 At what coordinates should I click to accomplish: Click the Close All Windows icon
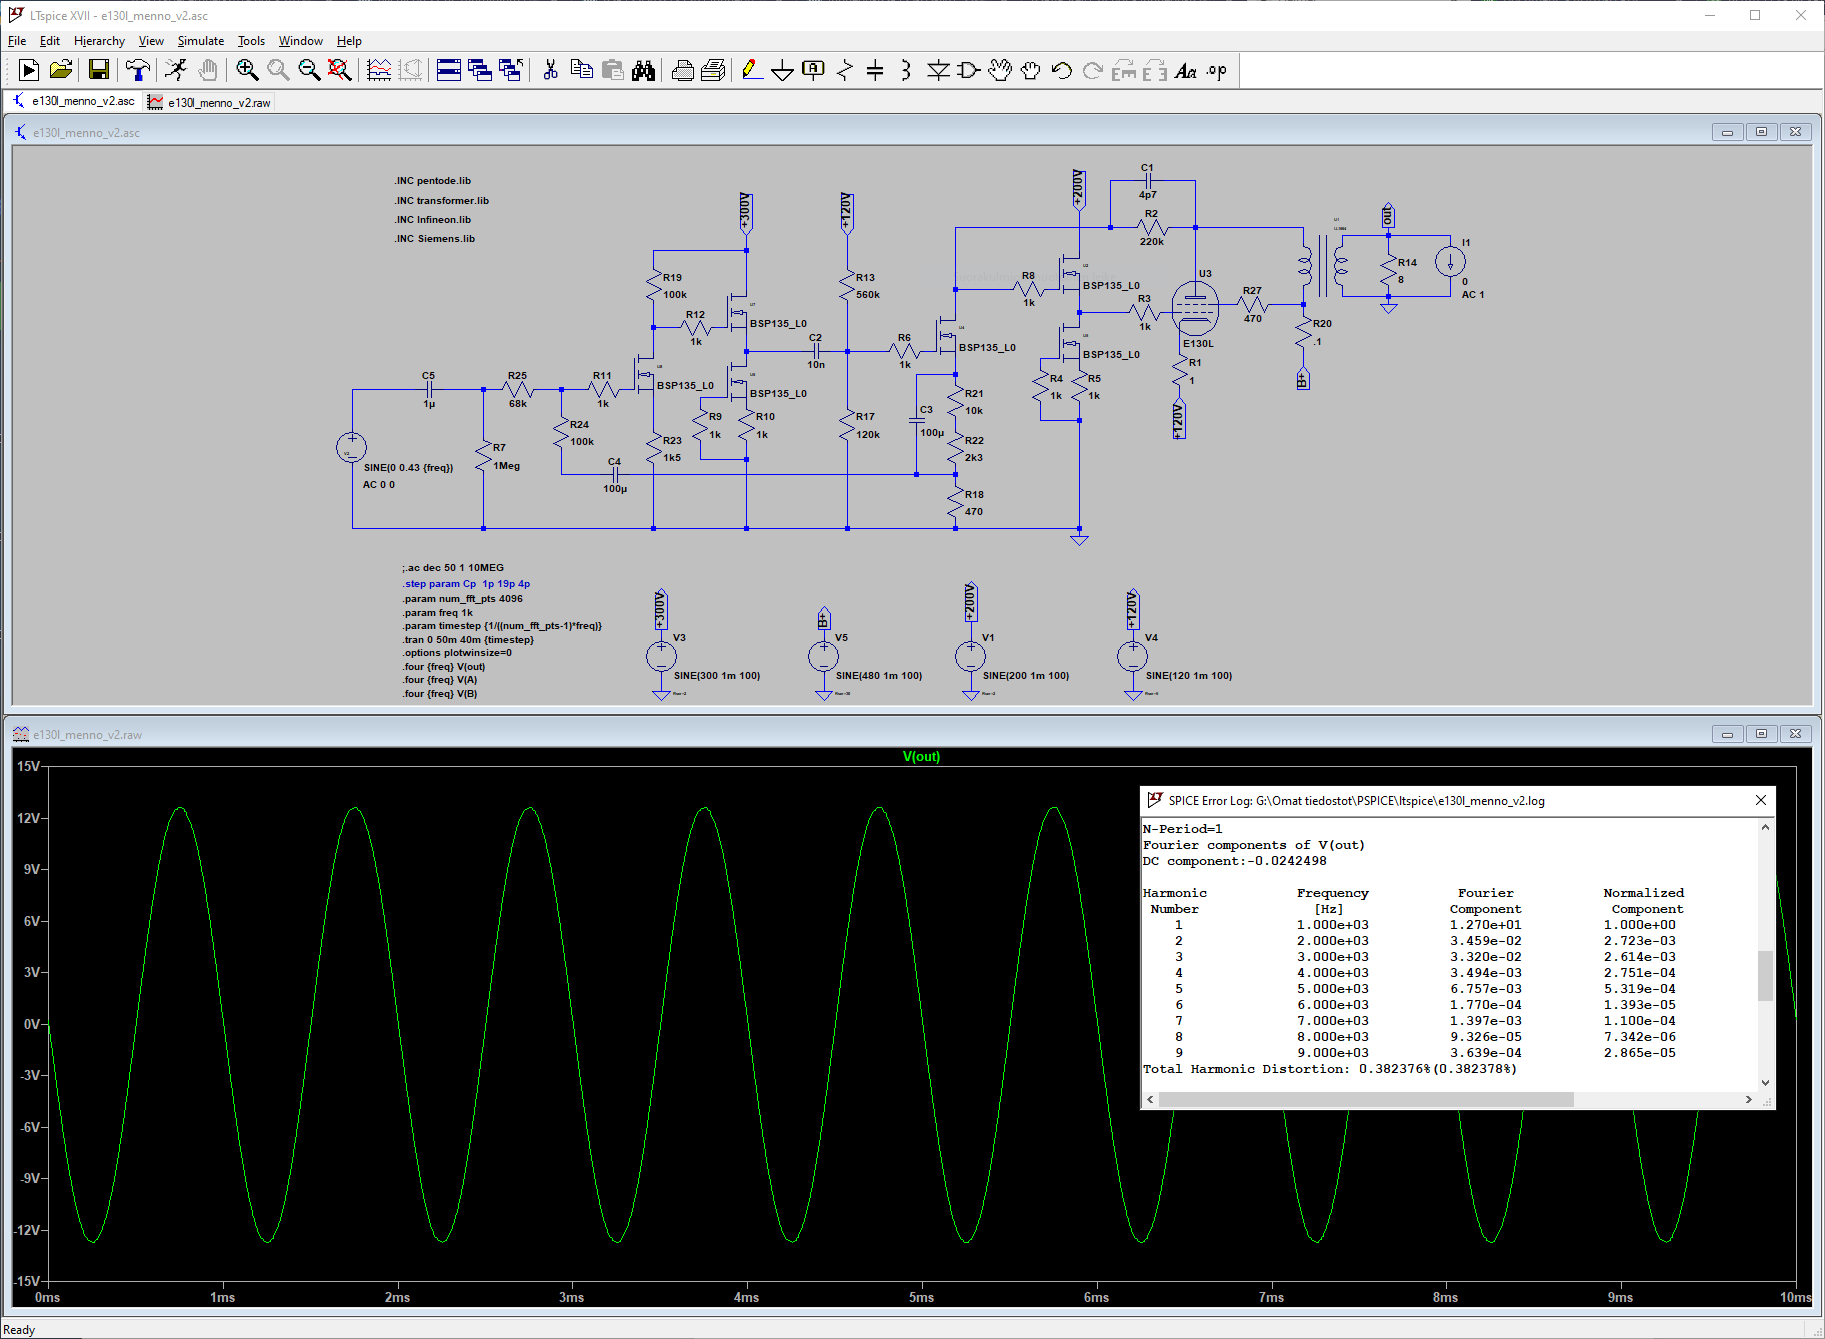tap(511, 70)
